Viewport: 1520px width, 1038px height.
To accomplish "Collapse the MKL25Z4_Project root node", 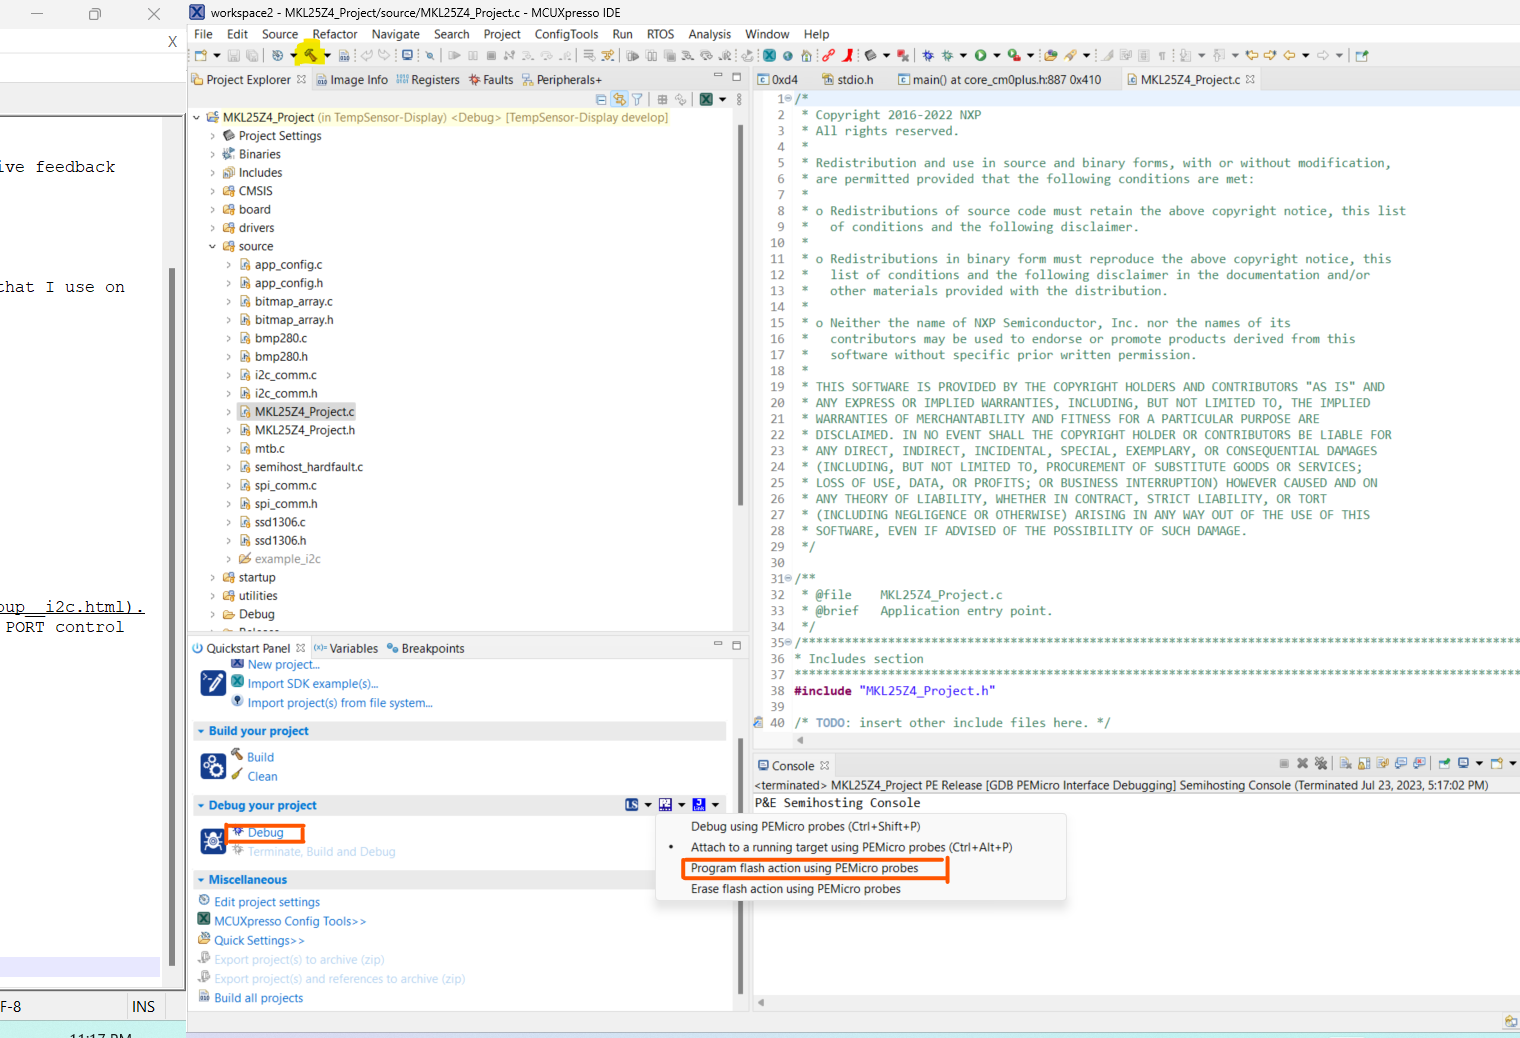I will 196,118.
